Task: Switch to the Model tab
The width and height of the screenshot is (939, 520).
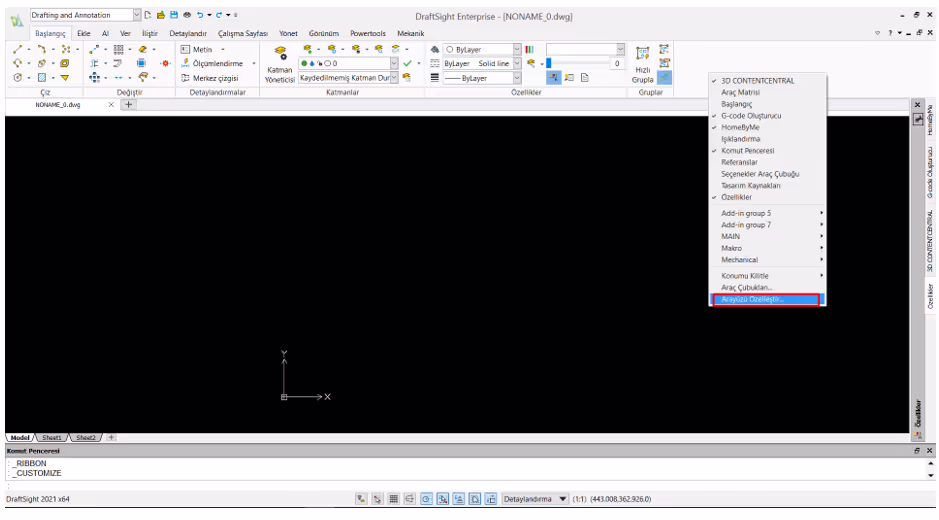Action: point(20,437)
